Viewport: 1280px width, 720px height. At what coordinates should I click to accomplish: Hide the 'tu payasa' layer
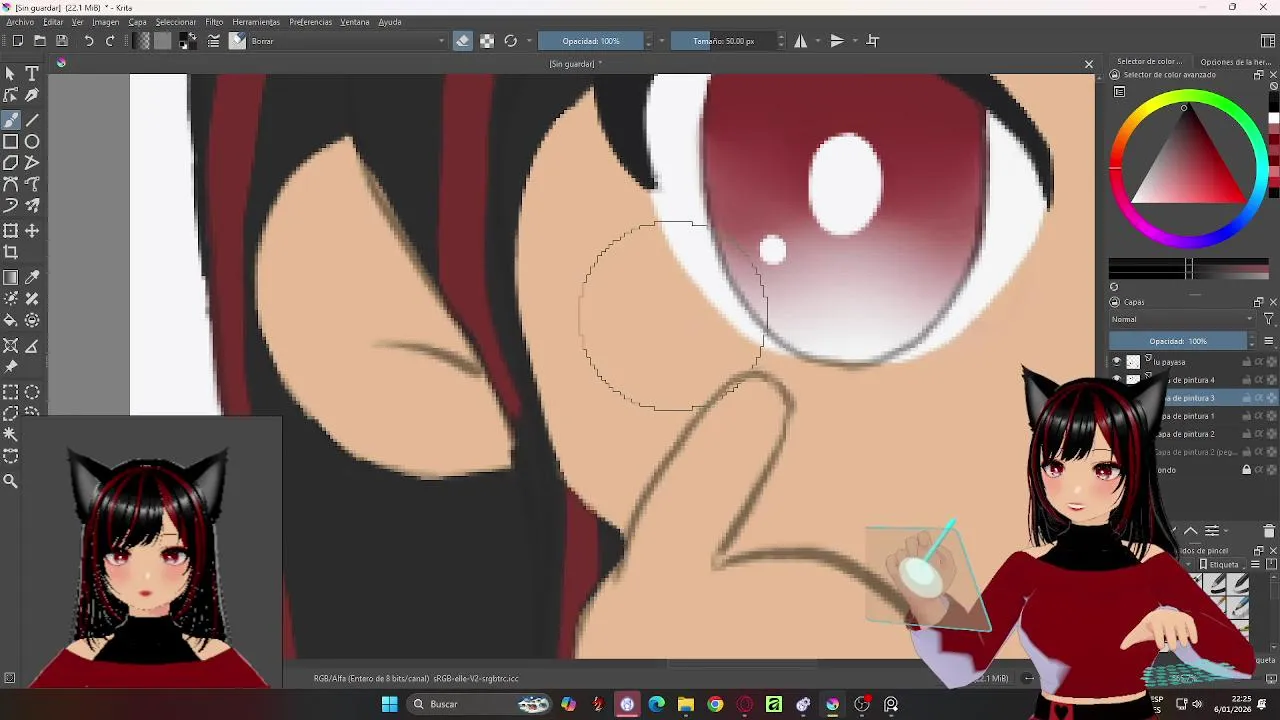point(1116,362)
